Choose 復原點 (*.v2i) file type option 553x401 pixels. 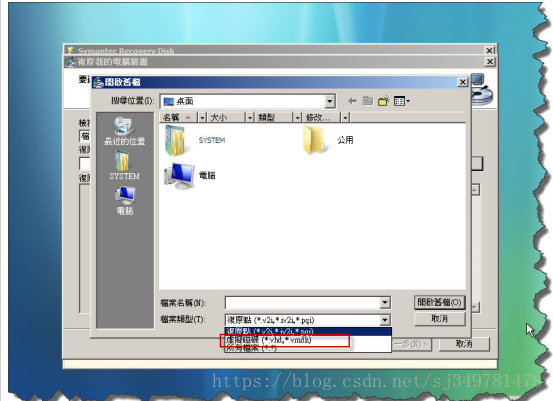(x=308, y=331)
